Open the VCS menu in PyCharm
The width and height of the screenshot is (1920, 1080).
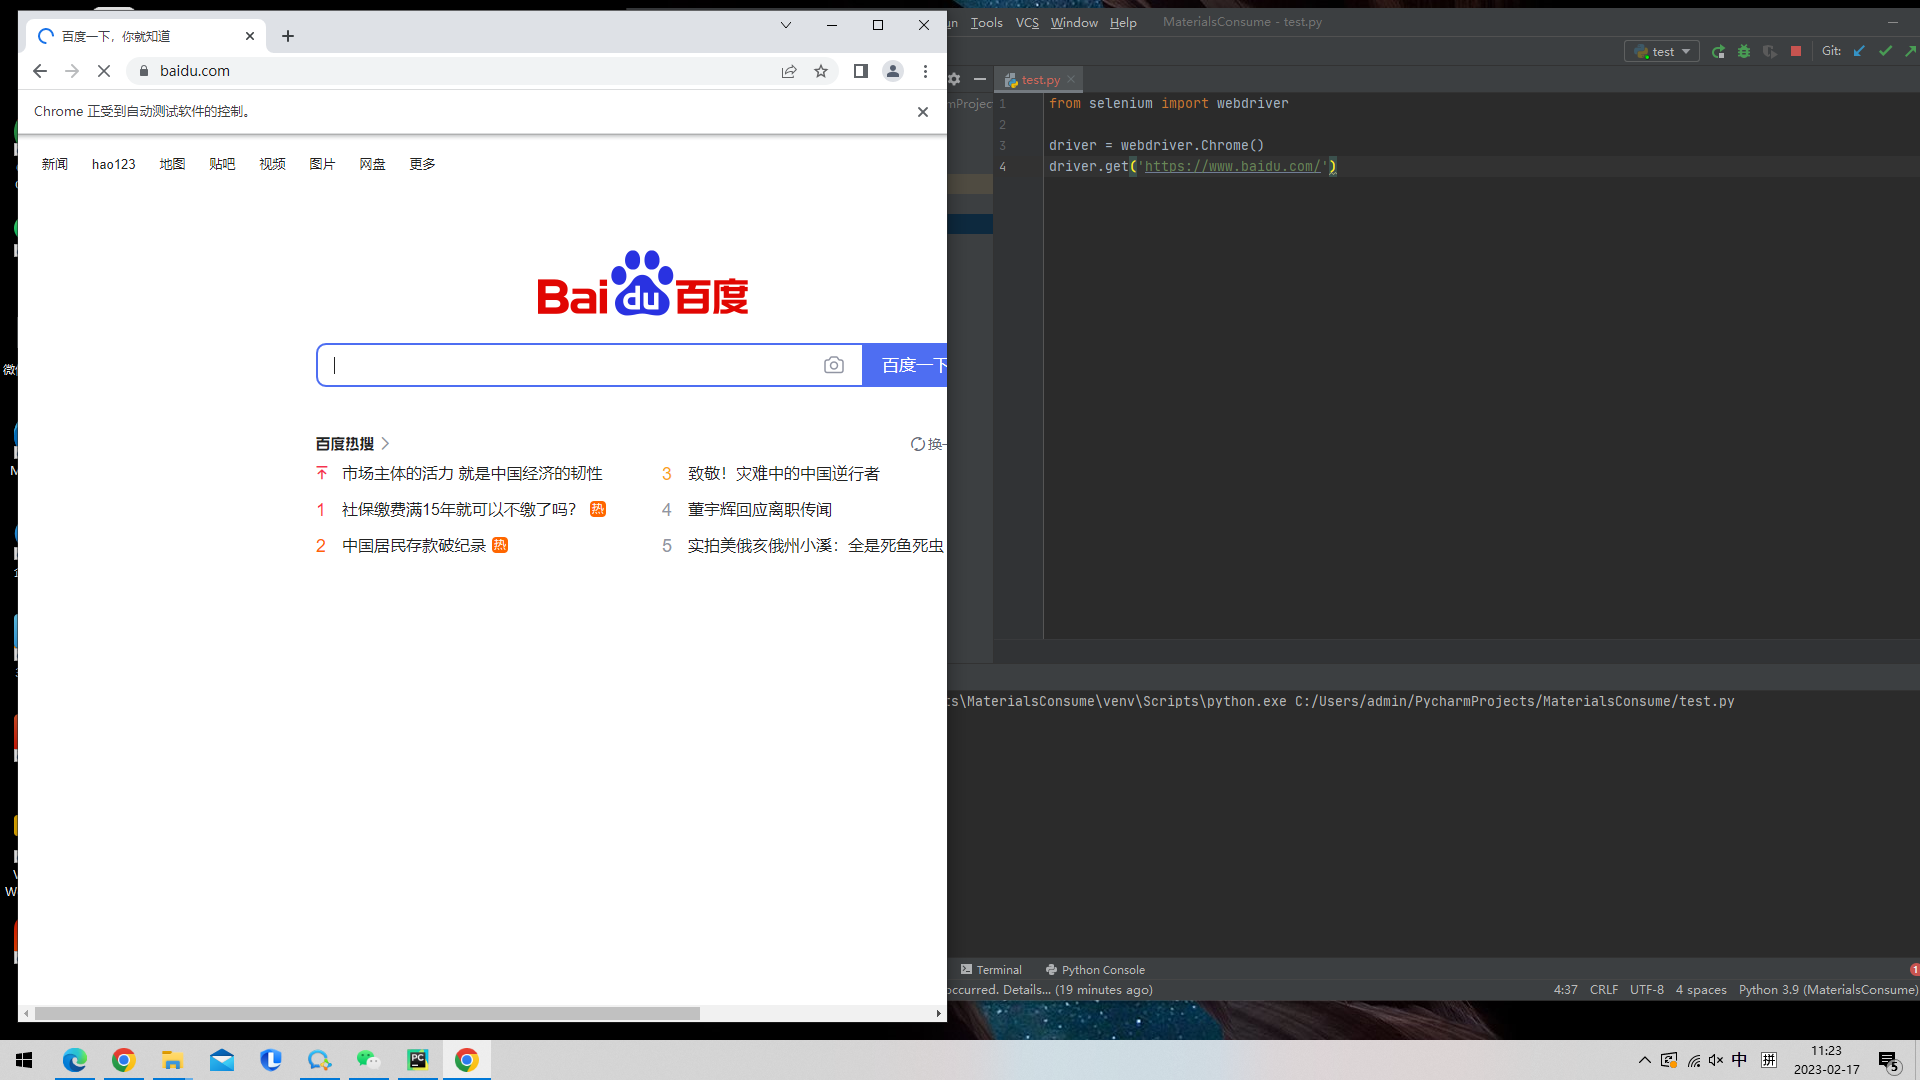coord(1027,22)
